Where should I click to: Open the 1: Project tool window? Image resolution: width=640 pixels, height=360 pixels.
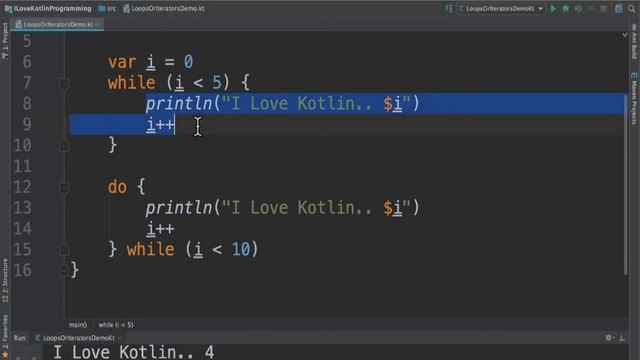(5, 41)
